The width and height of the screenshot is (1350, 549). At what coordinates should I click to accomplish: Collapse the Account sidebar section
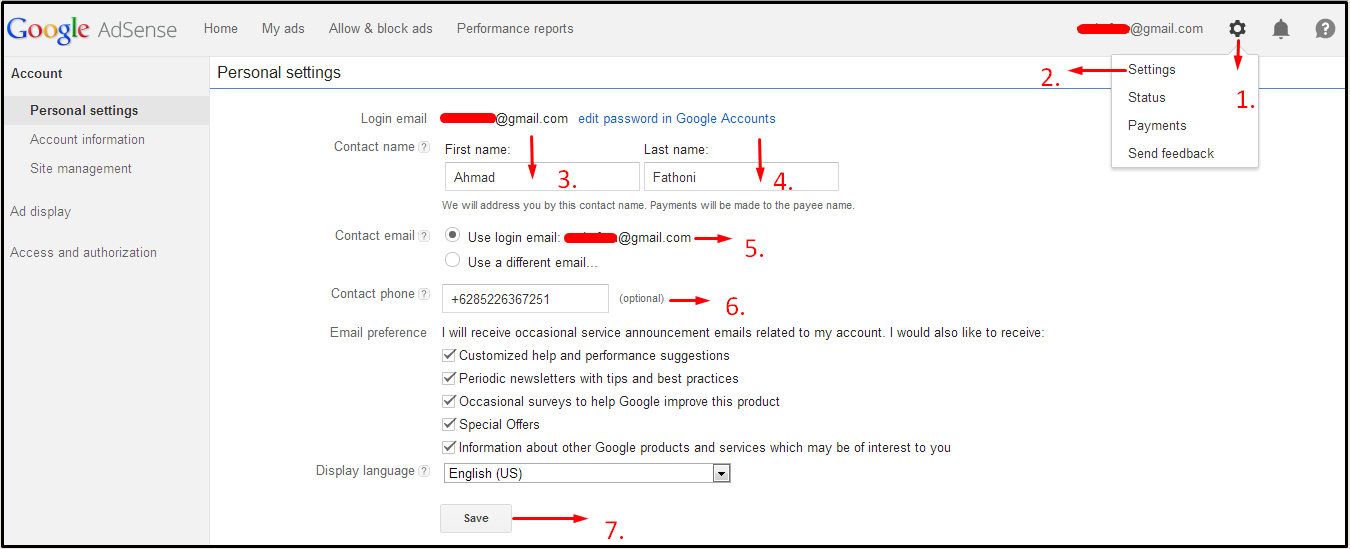click(x=37, y=74)
